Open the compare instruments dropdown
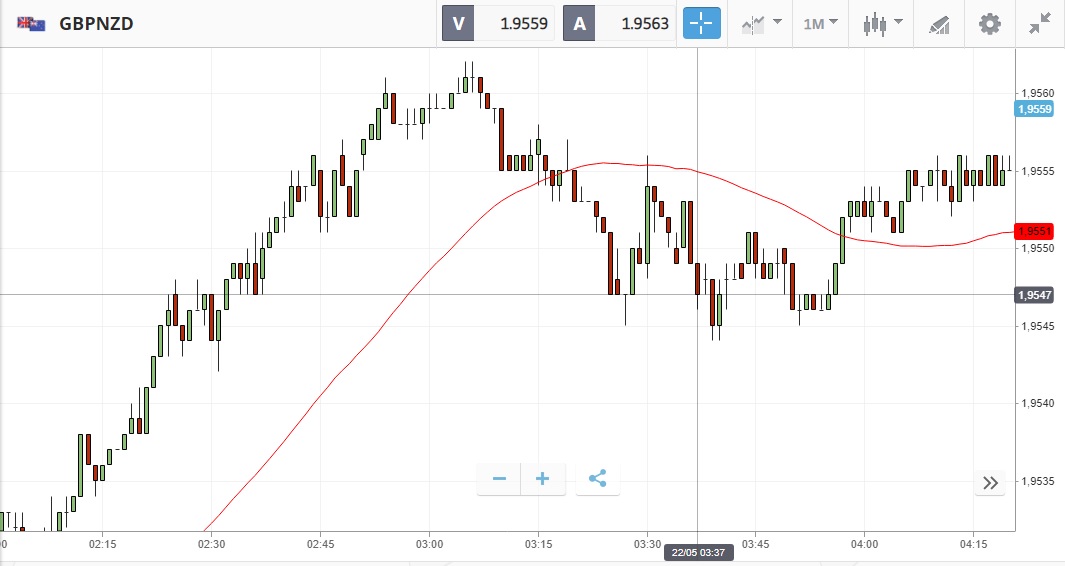Image resolution: width=1065 pixels, height=566 pixels. pyautogui.click(x=761, y=23)
